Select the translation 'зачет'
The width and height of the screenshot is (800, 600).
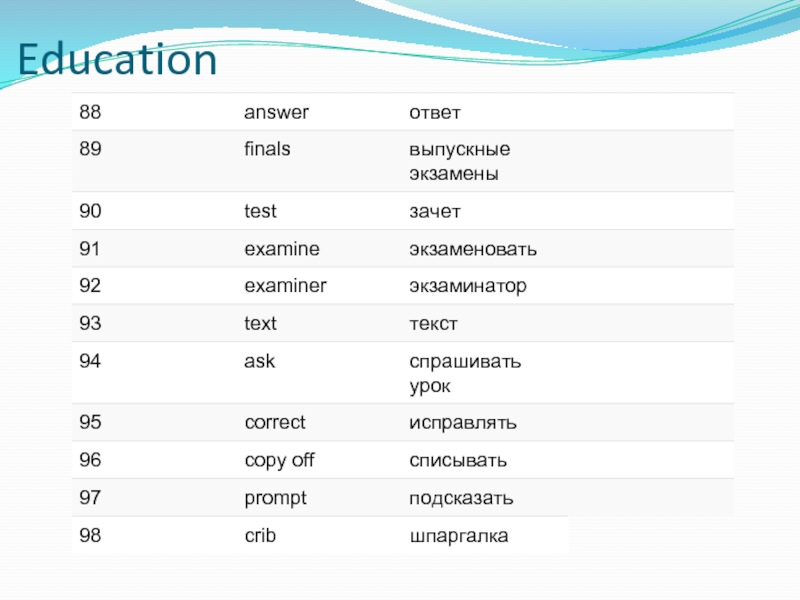[435, 211]
